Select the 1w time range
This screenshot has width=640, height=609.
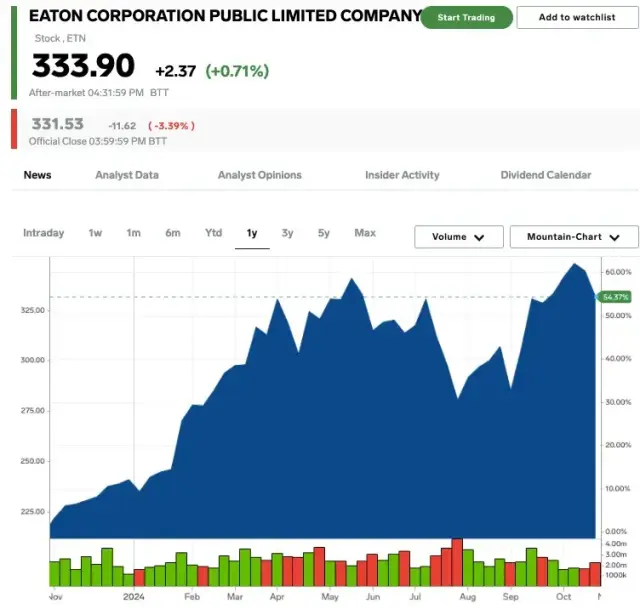point(95,233)
